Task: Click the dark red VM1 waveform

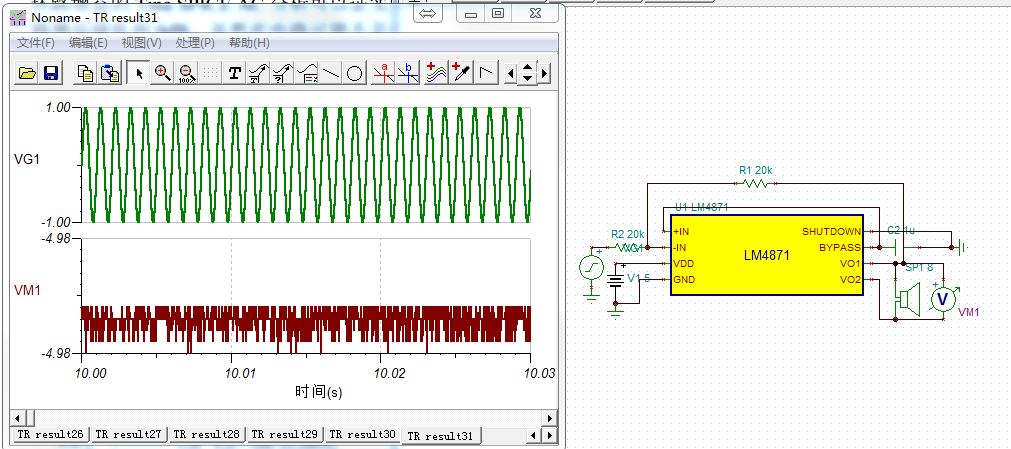Action: [x=306, y=326]
